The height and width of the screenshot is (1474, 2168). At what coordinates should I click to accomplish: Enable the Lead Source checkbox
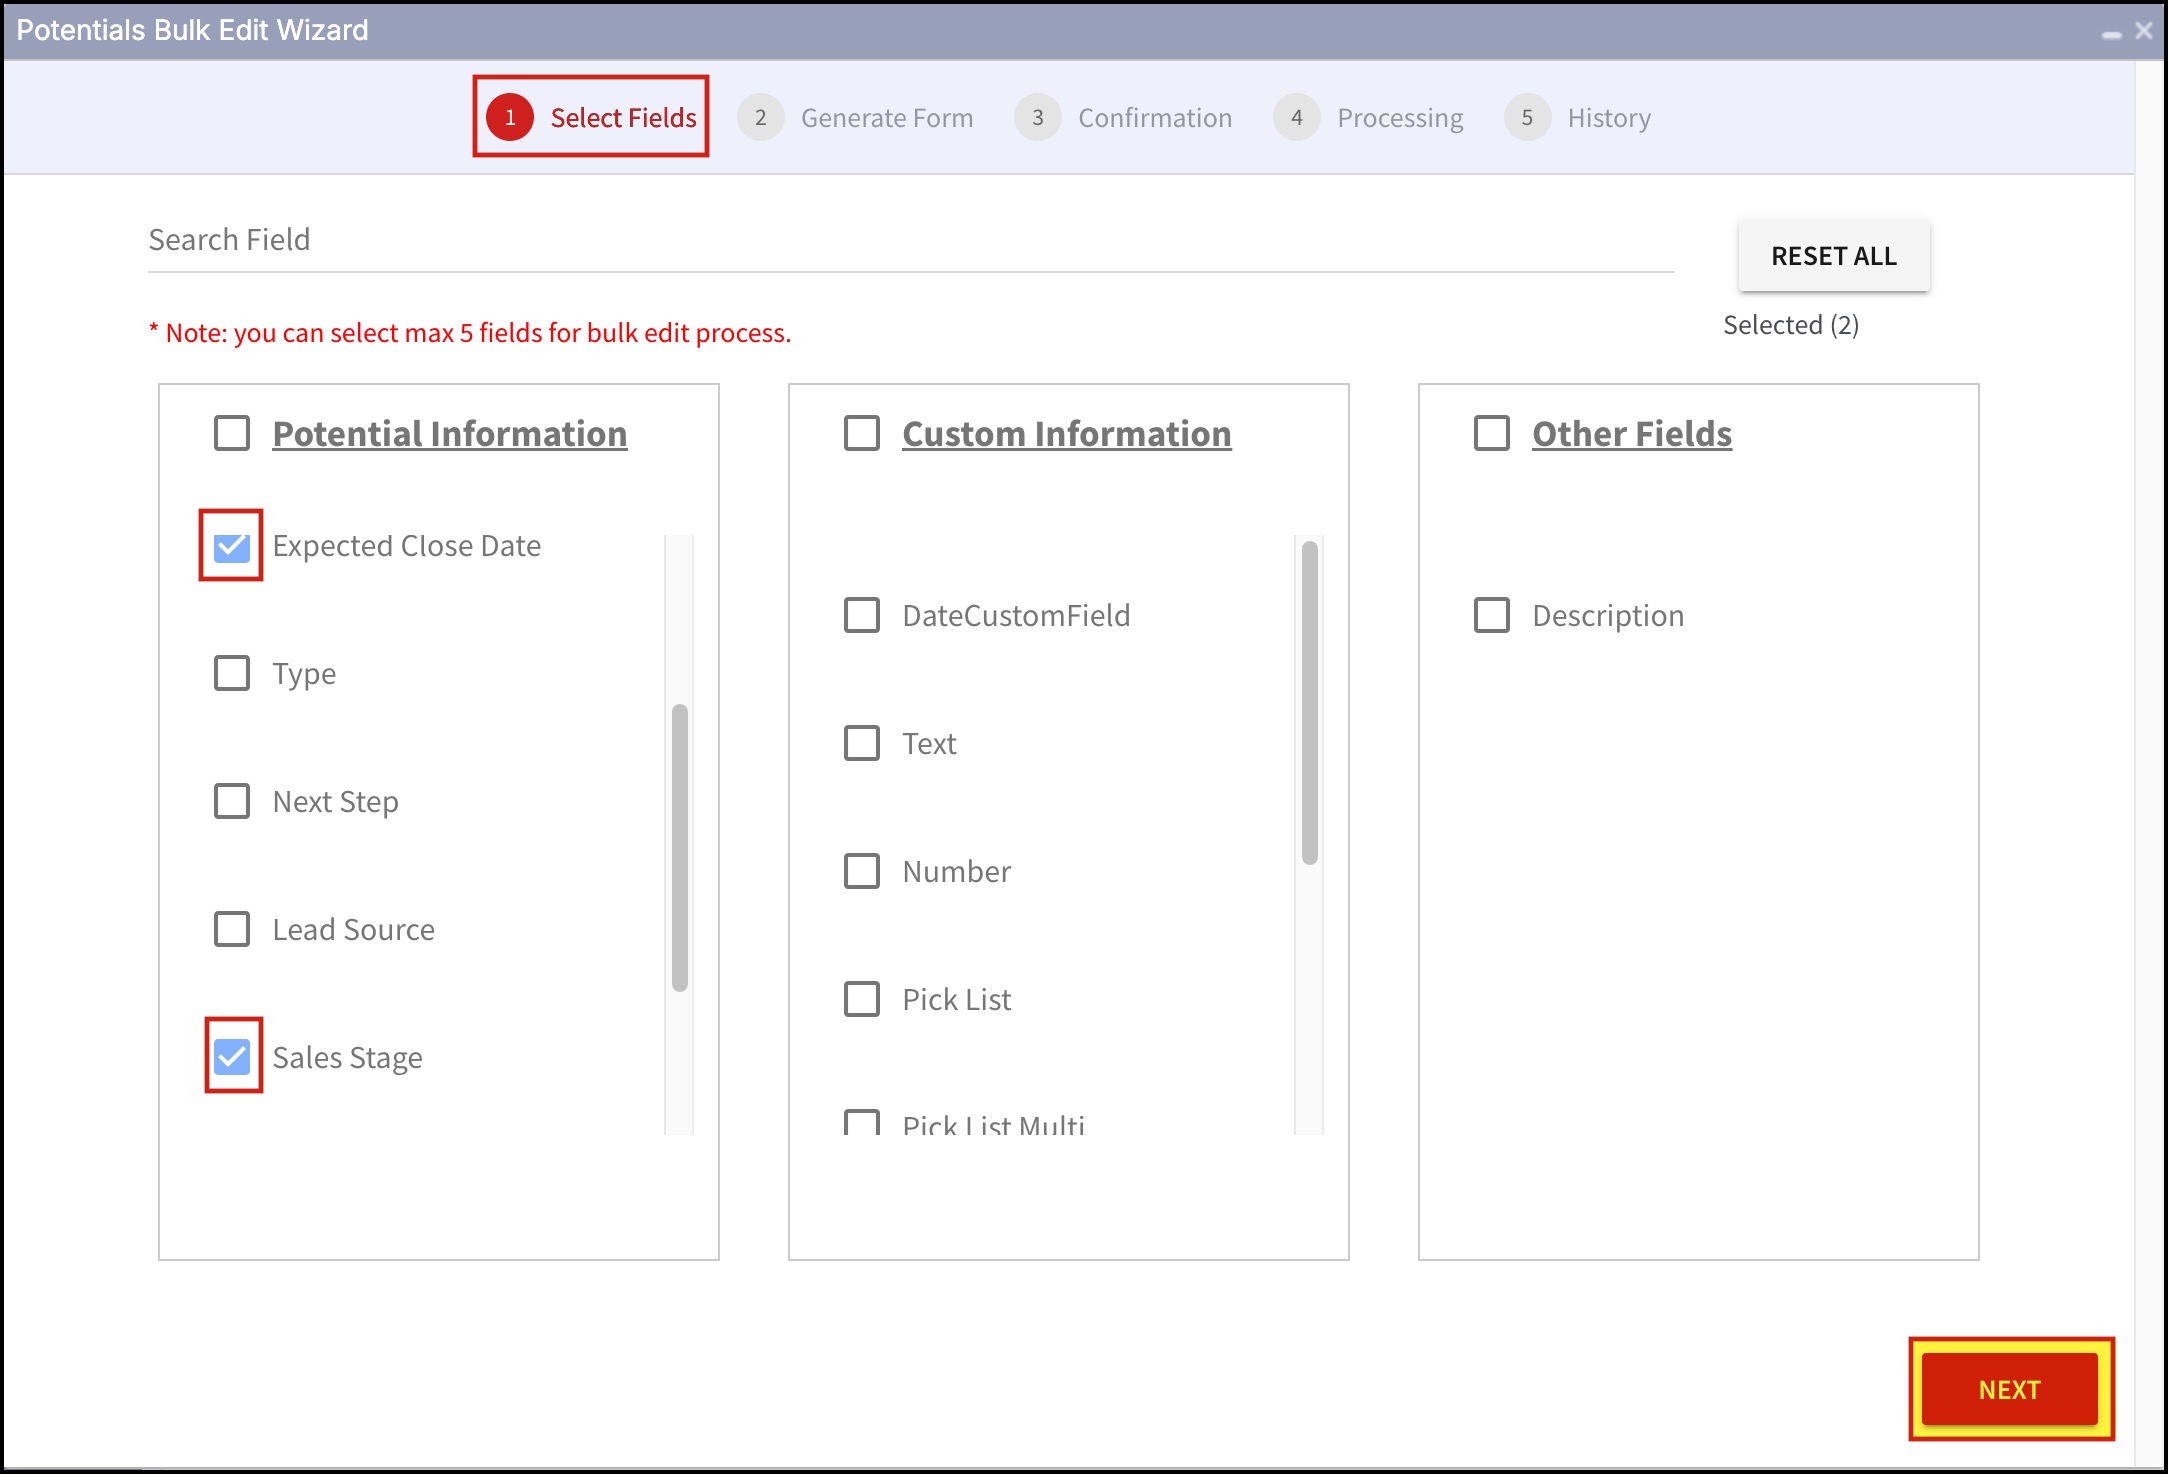pos(232,929)
